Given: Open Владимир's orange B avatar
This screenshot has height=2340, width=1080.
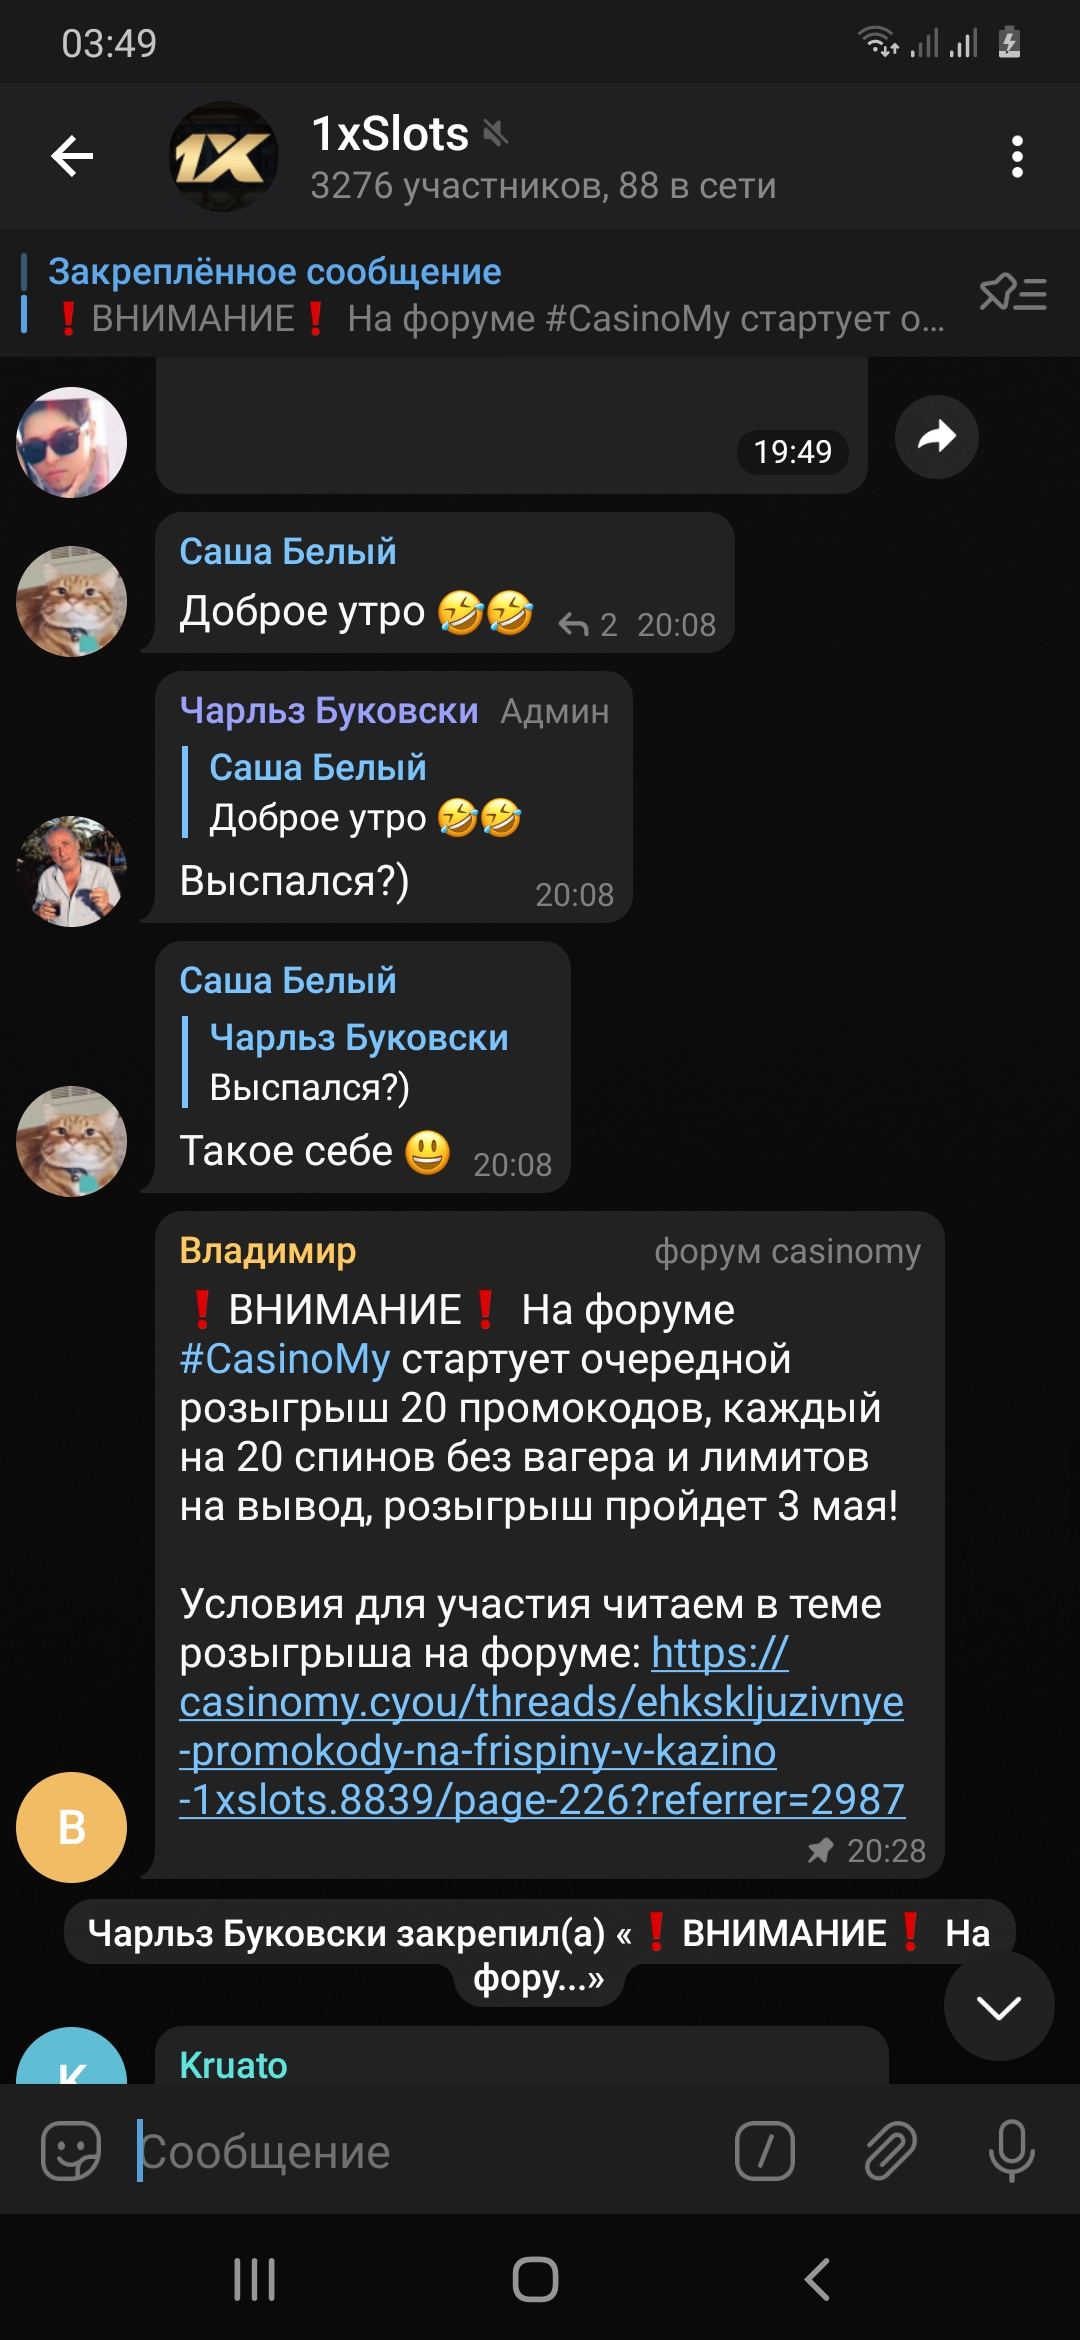Looking at the screenshot, I should tap(71, 1827).
